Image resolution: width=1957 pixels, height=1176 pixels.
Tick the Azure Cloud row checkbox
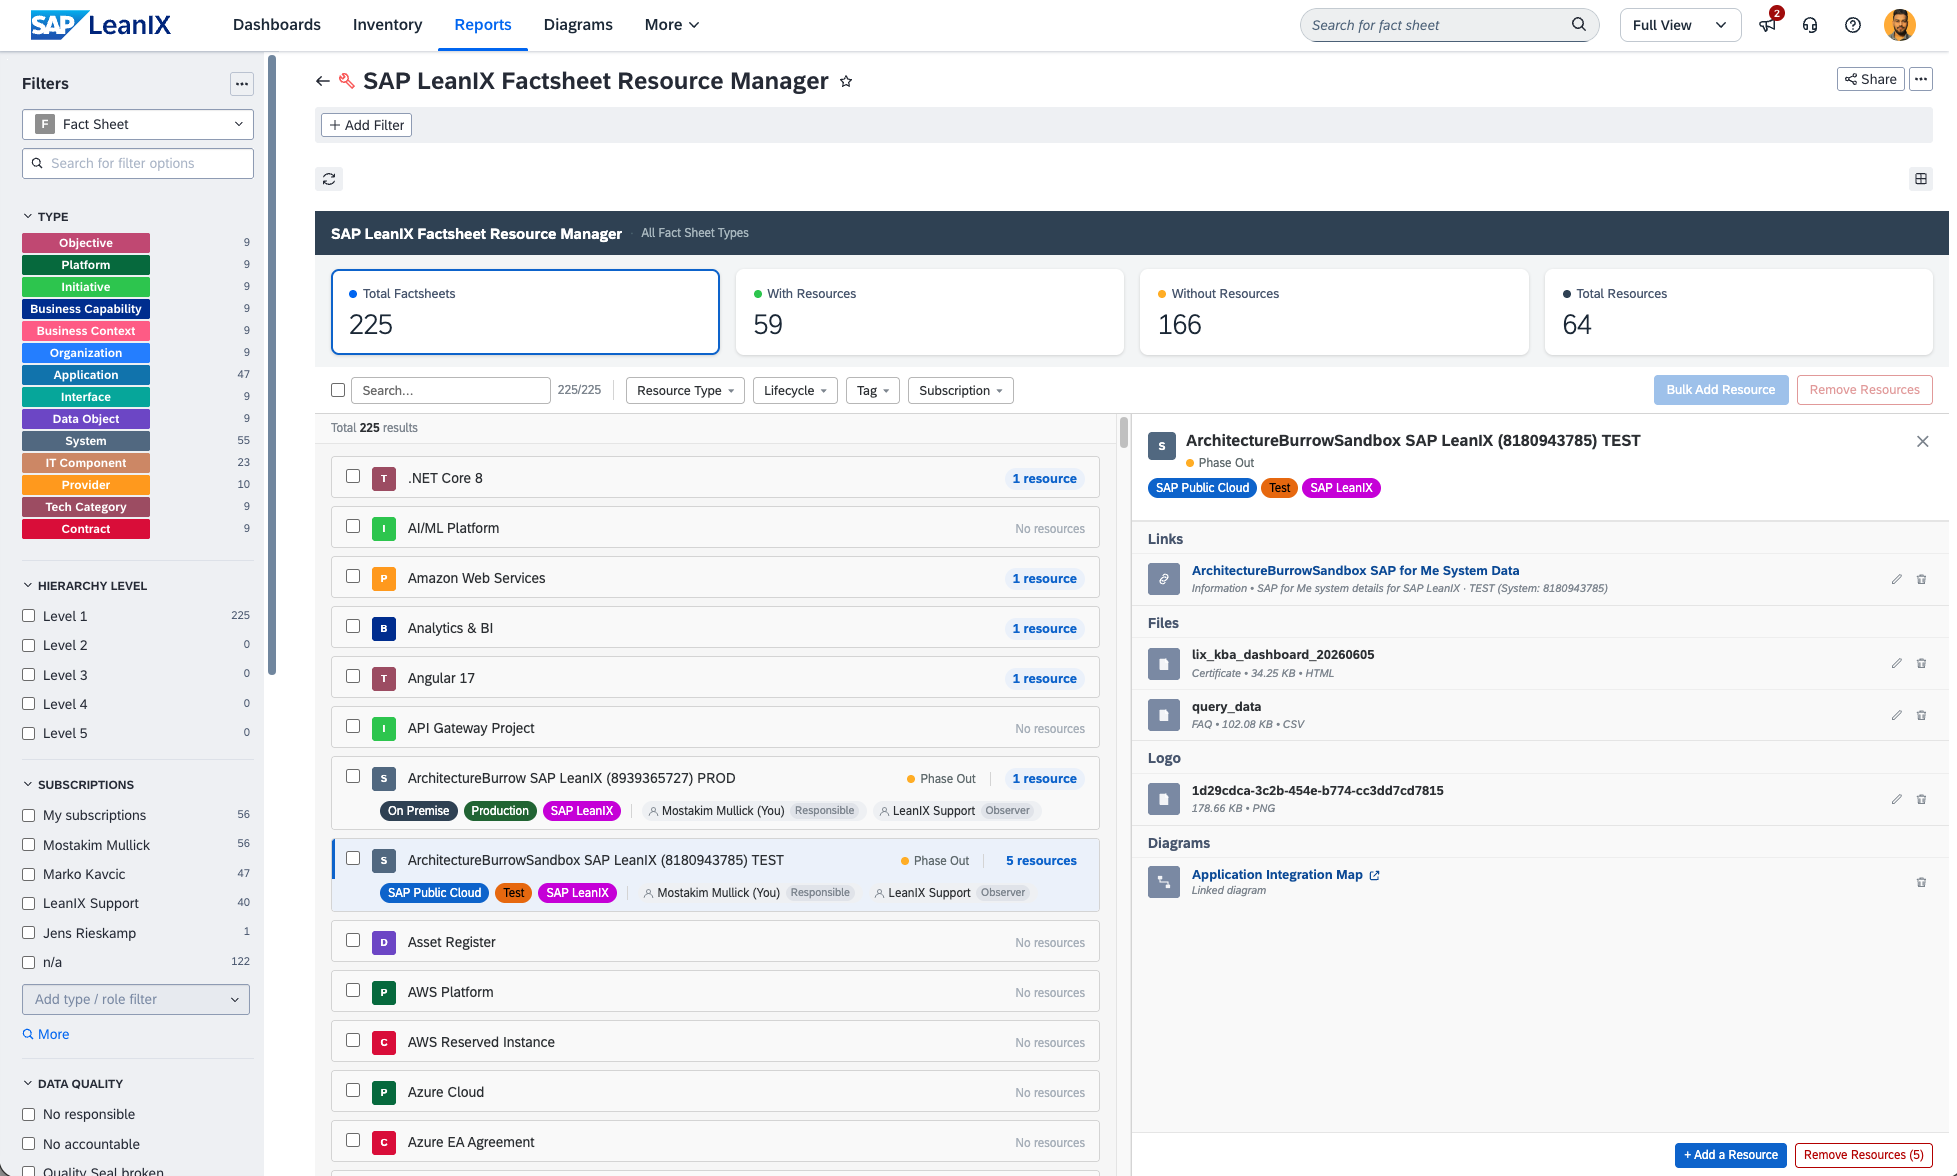[x=353, y=1090]
